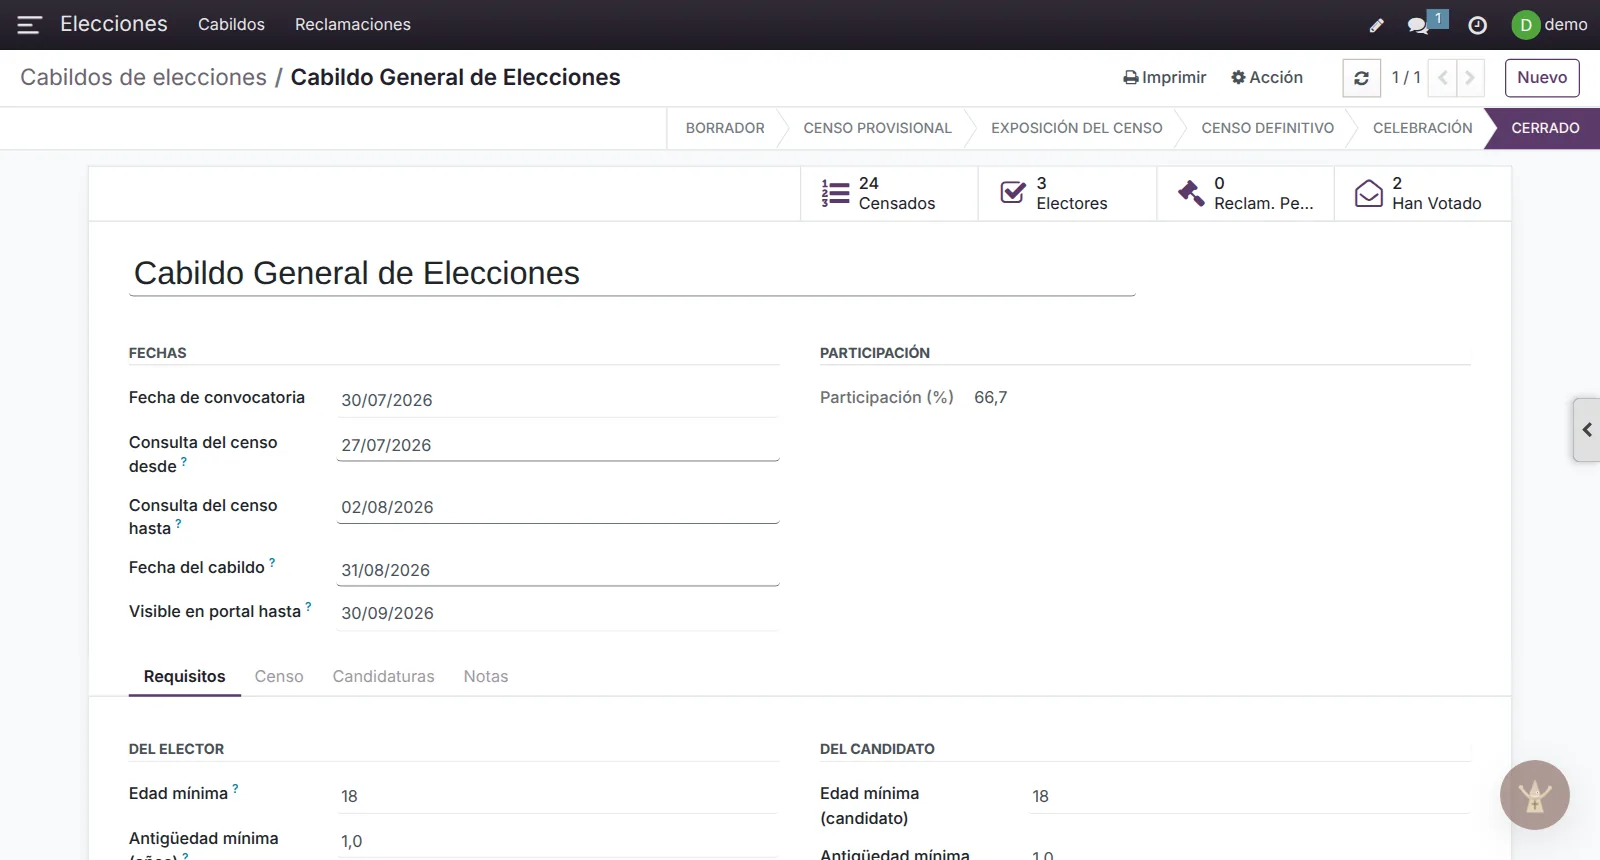
Task: Open the Cabildos menu
Action: [x=231, y=25]
